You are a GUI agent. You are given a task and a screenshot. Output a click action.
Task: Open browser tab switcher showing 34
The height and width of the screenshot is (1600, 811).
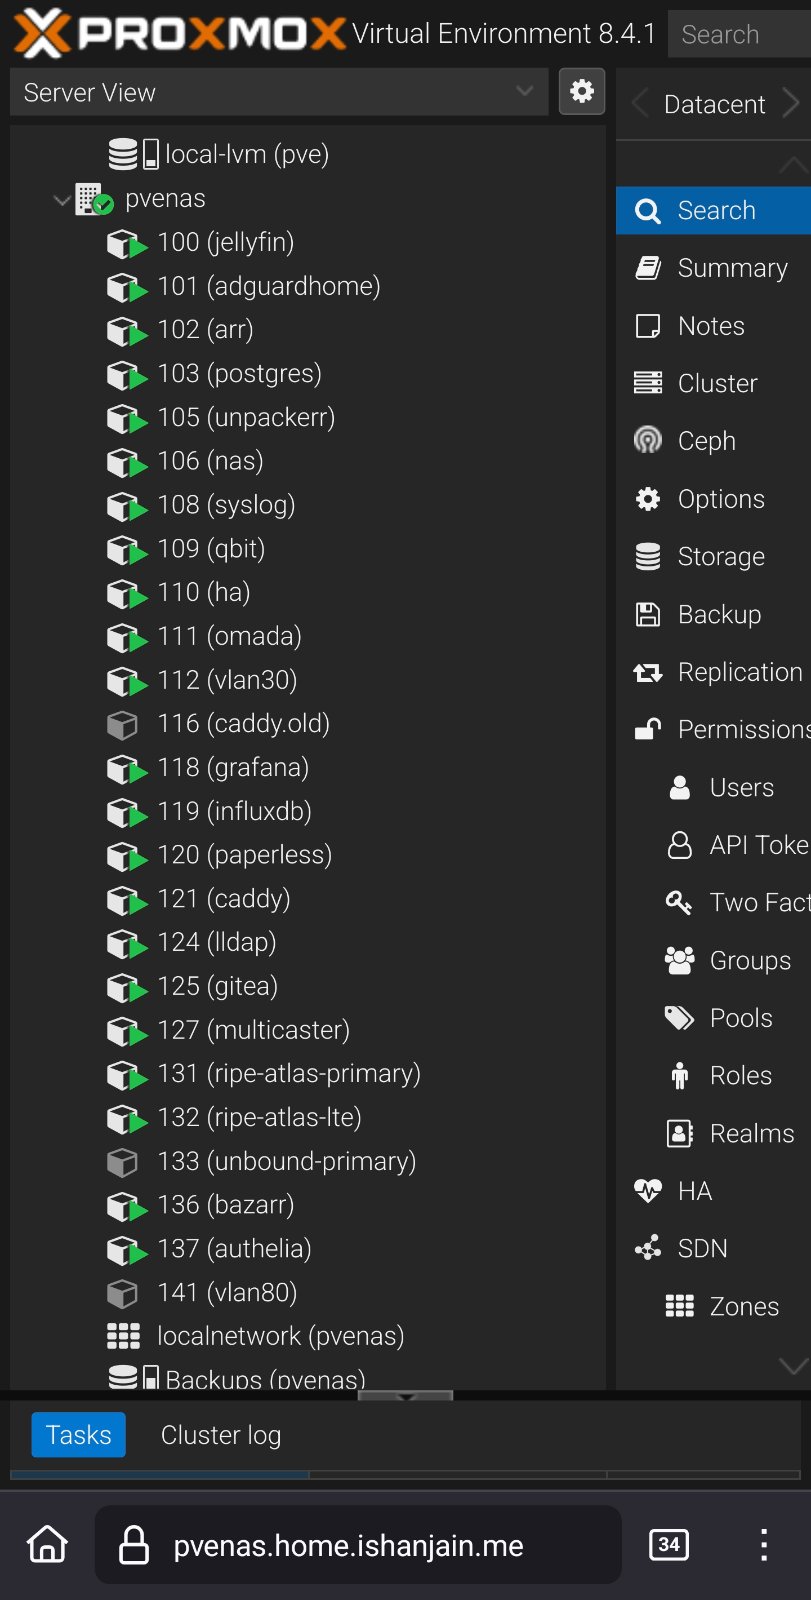coord(668,1544)
